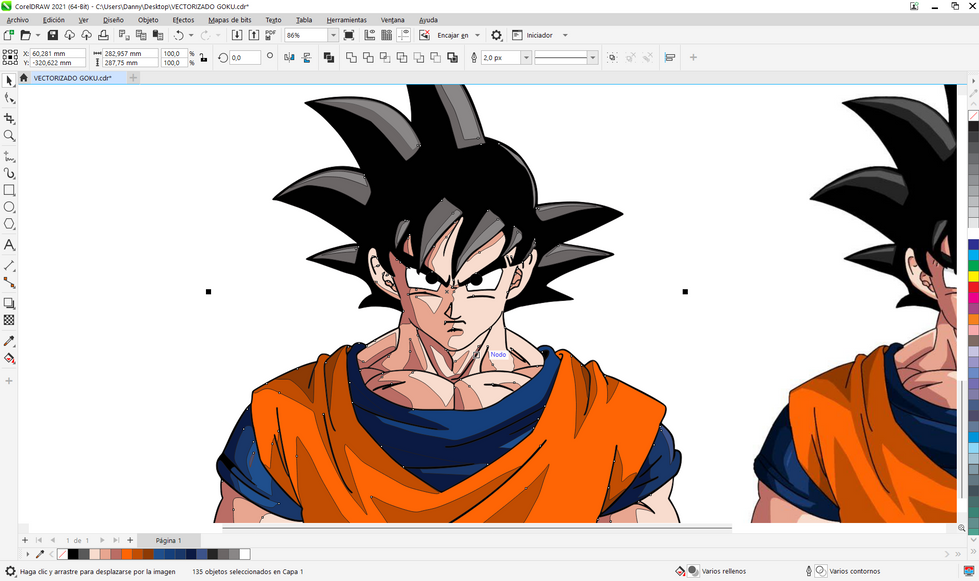
Task: Open the Align and Distribute icon
Action: coord(670,57)
